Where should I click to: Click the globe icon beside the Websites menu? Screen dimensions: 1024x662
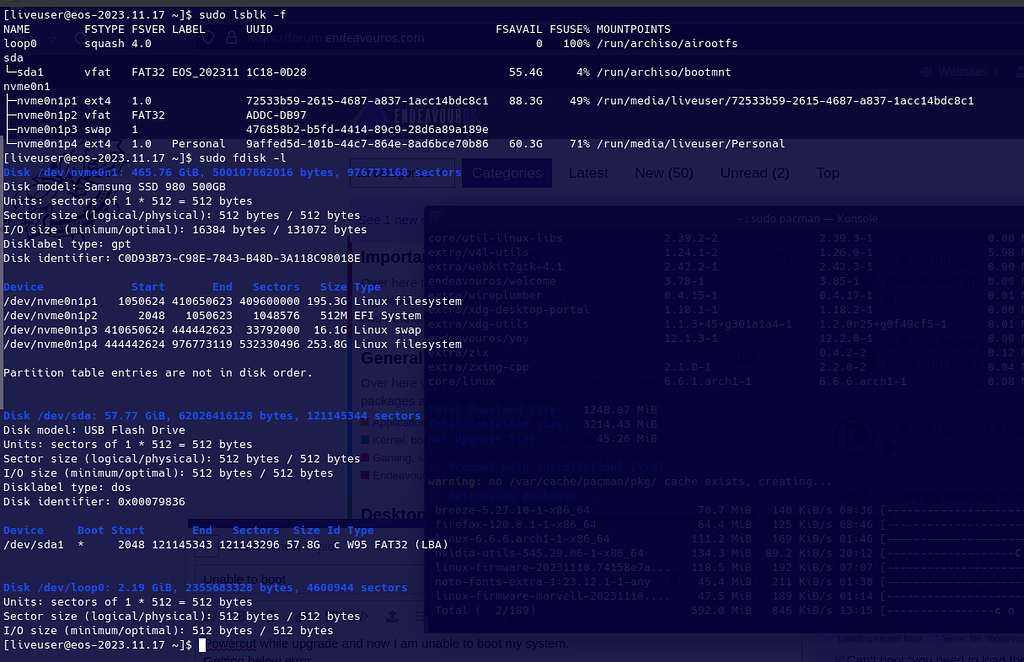click(927, 72)
